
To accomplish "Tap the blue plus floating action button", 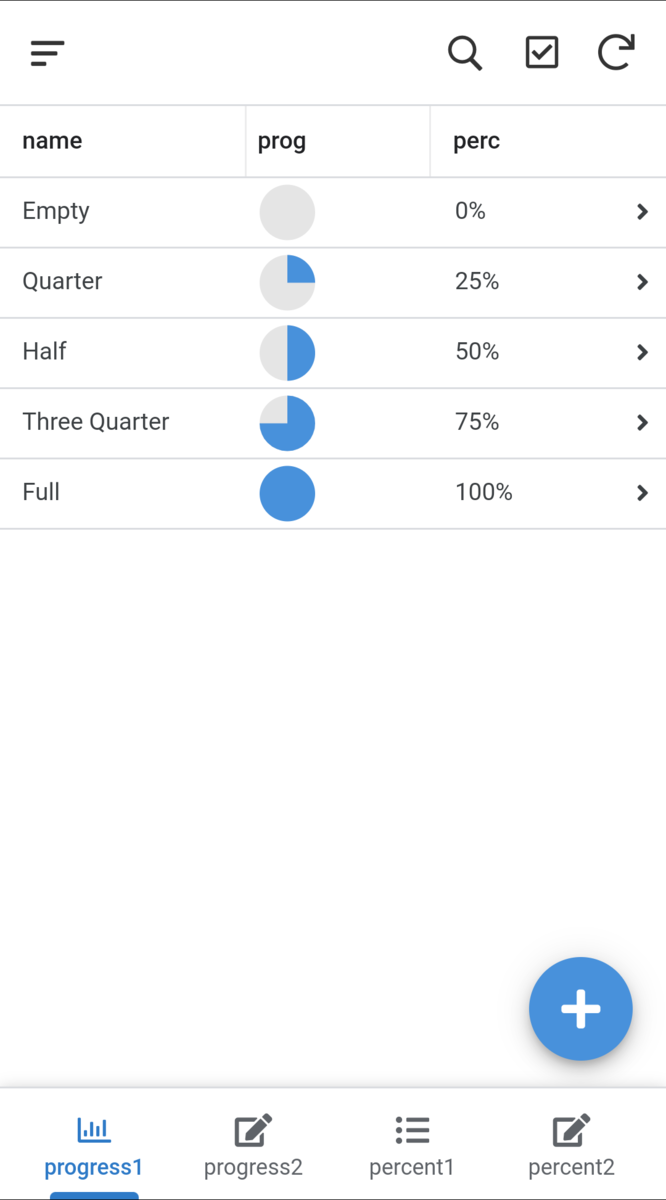I will point(580,1009).
